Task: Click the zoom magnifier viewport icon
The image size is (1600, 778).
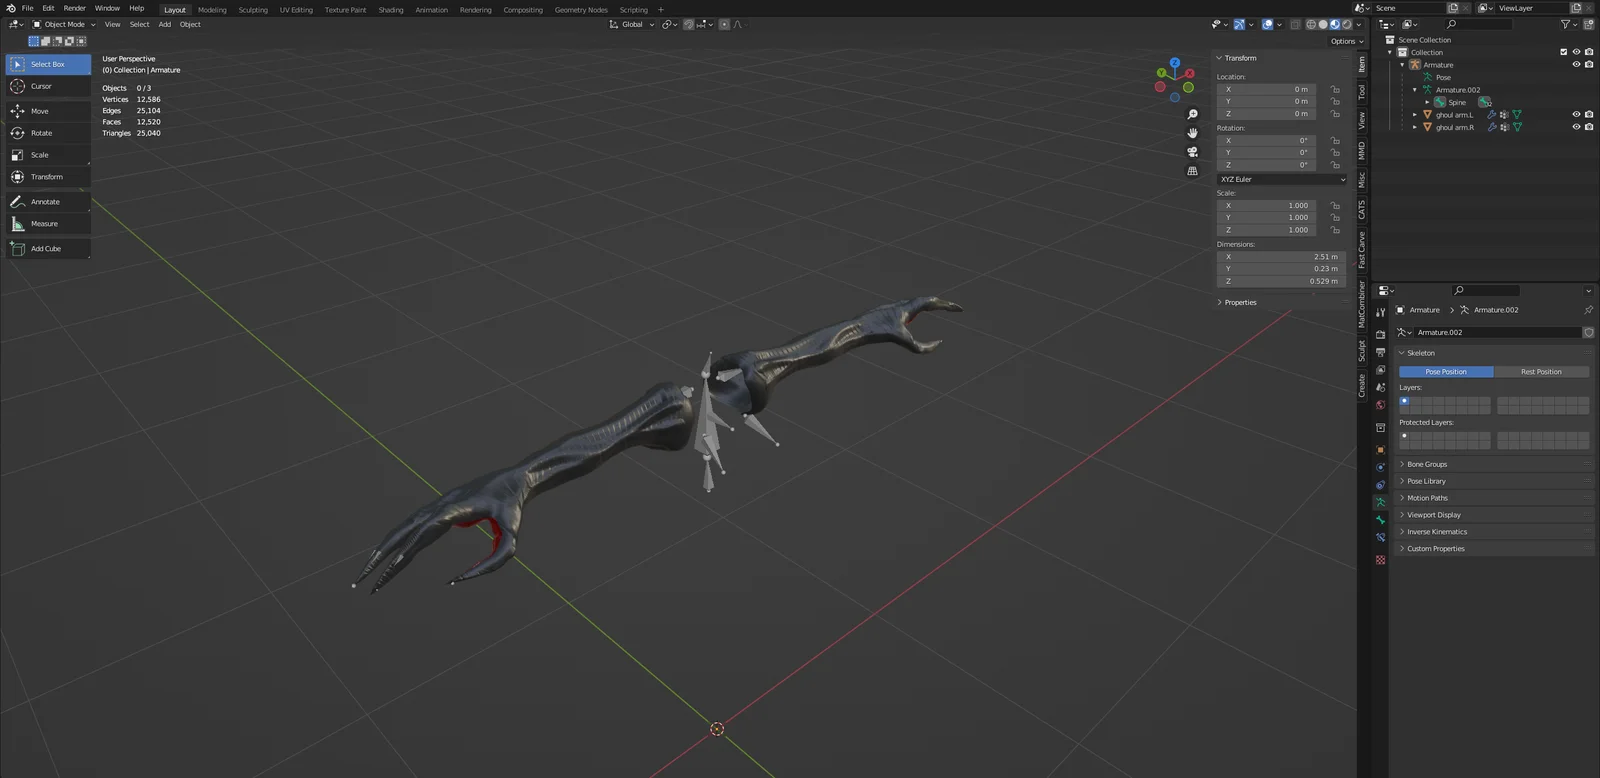Action: [x=1192, y=115]
